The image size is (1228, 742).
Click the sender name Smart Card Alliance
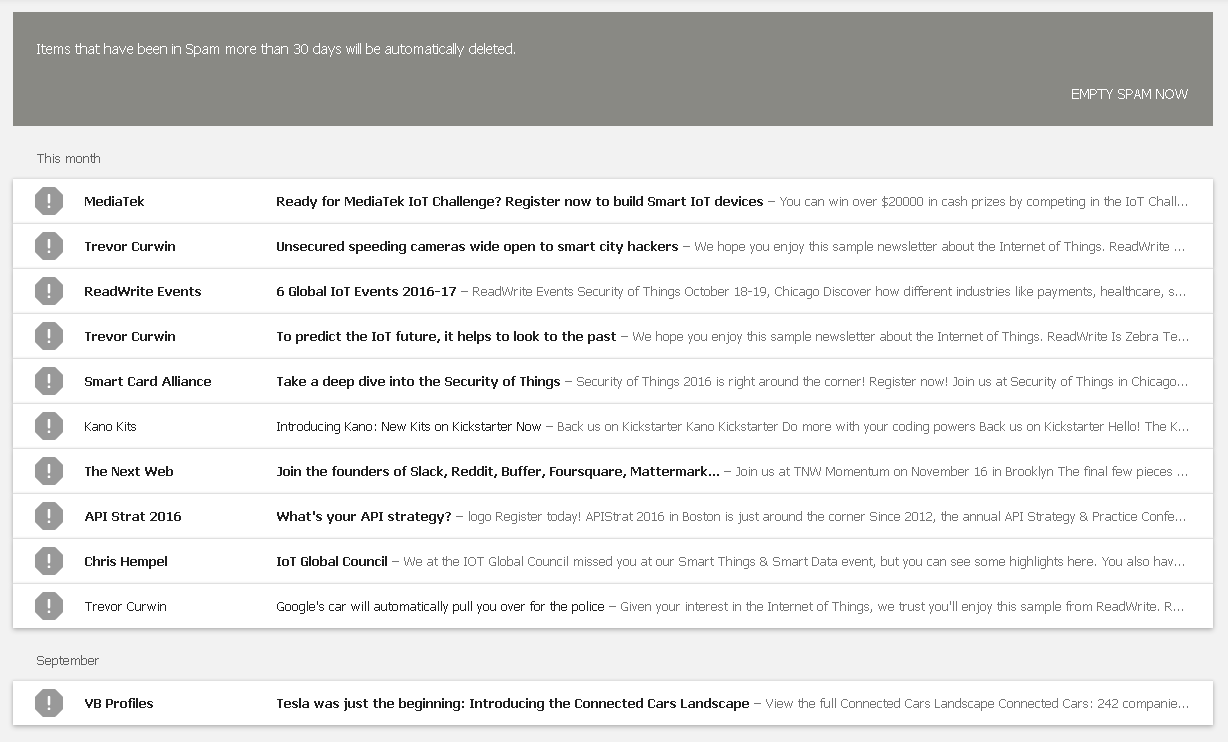(x=148, y=381)
